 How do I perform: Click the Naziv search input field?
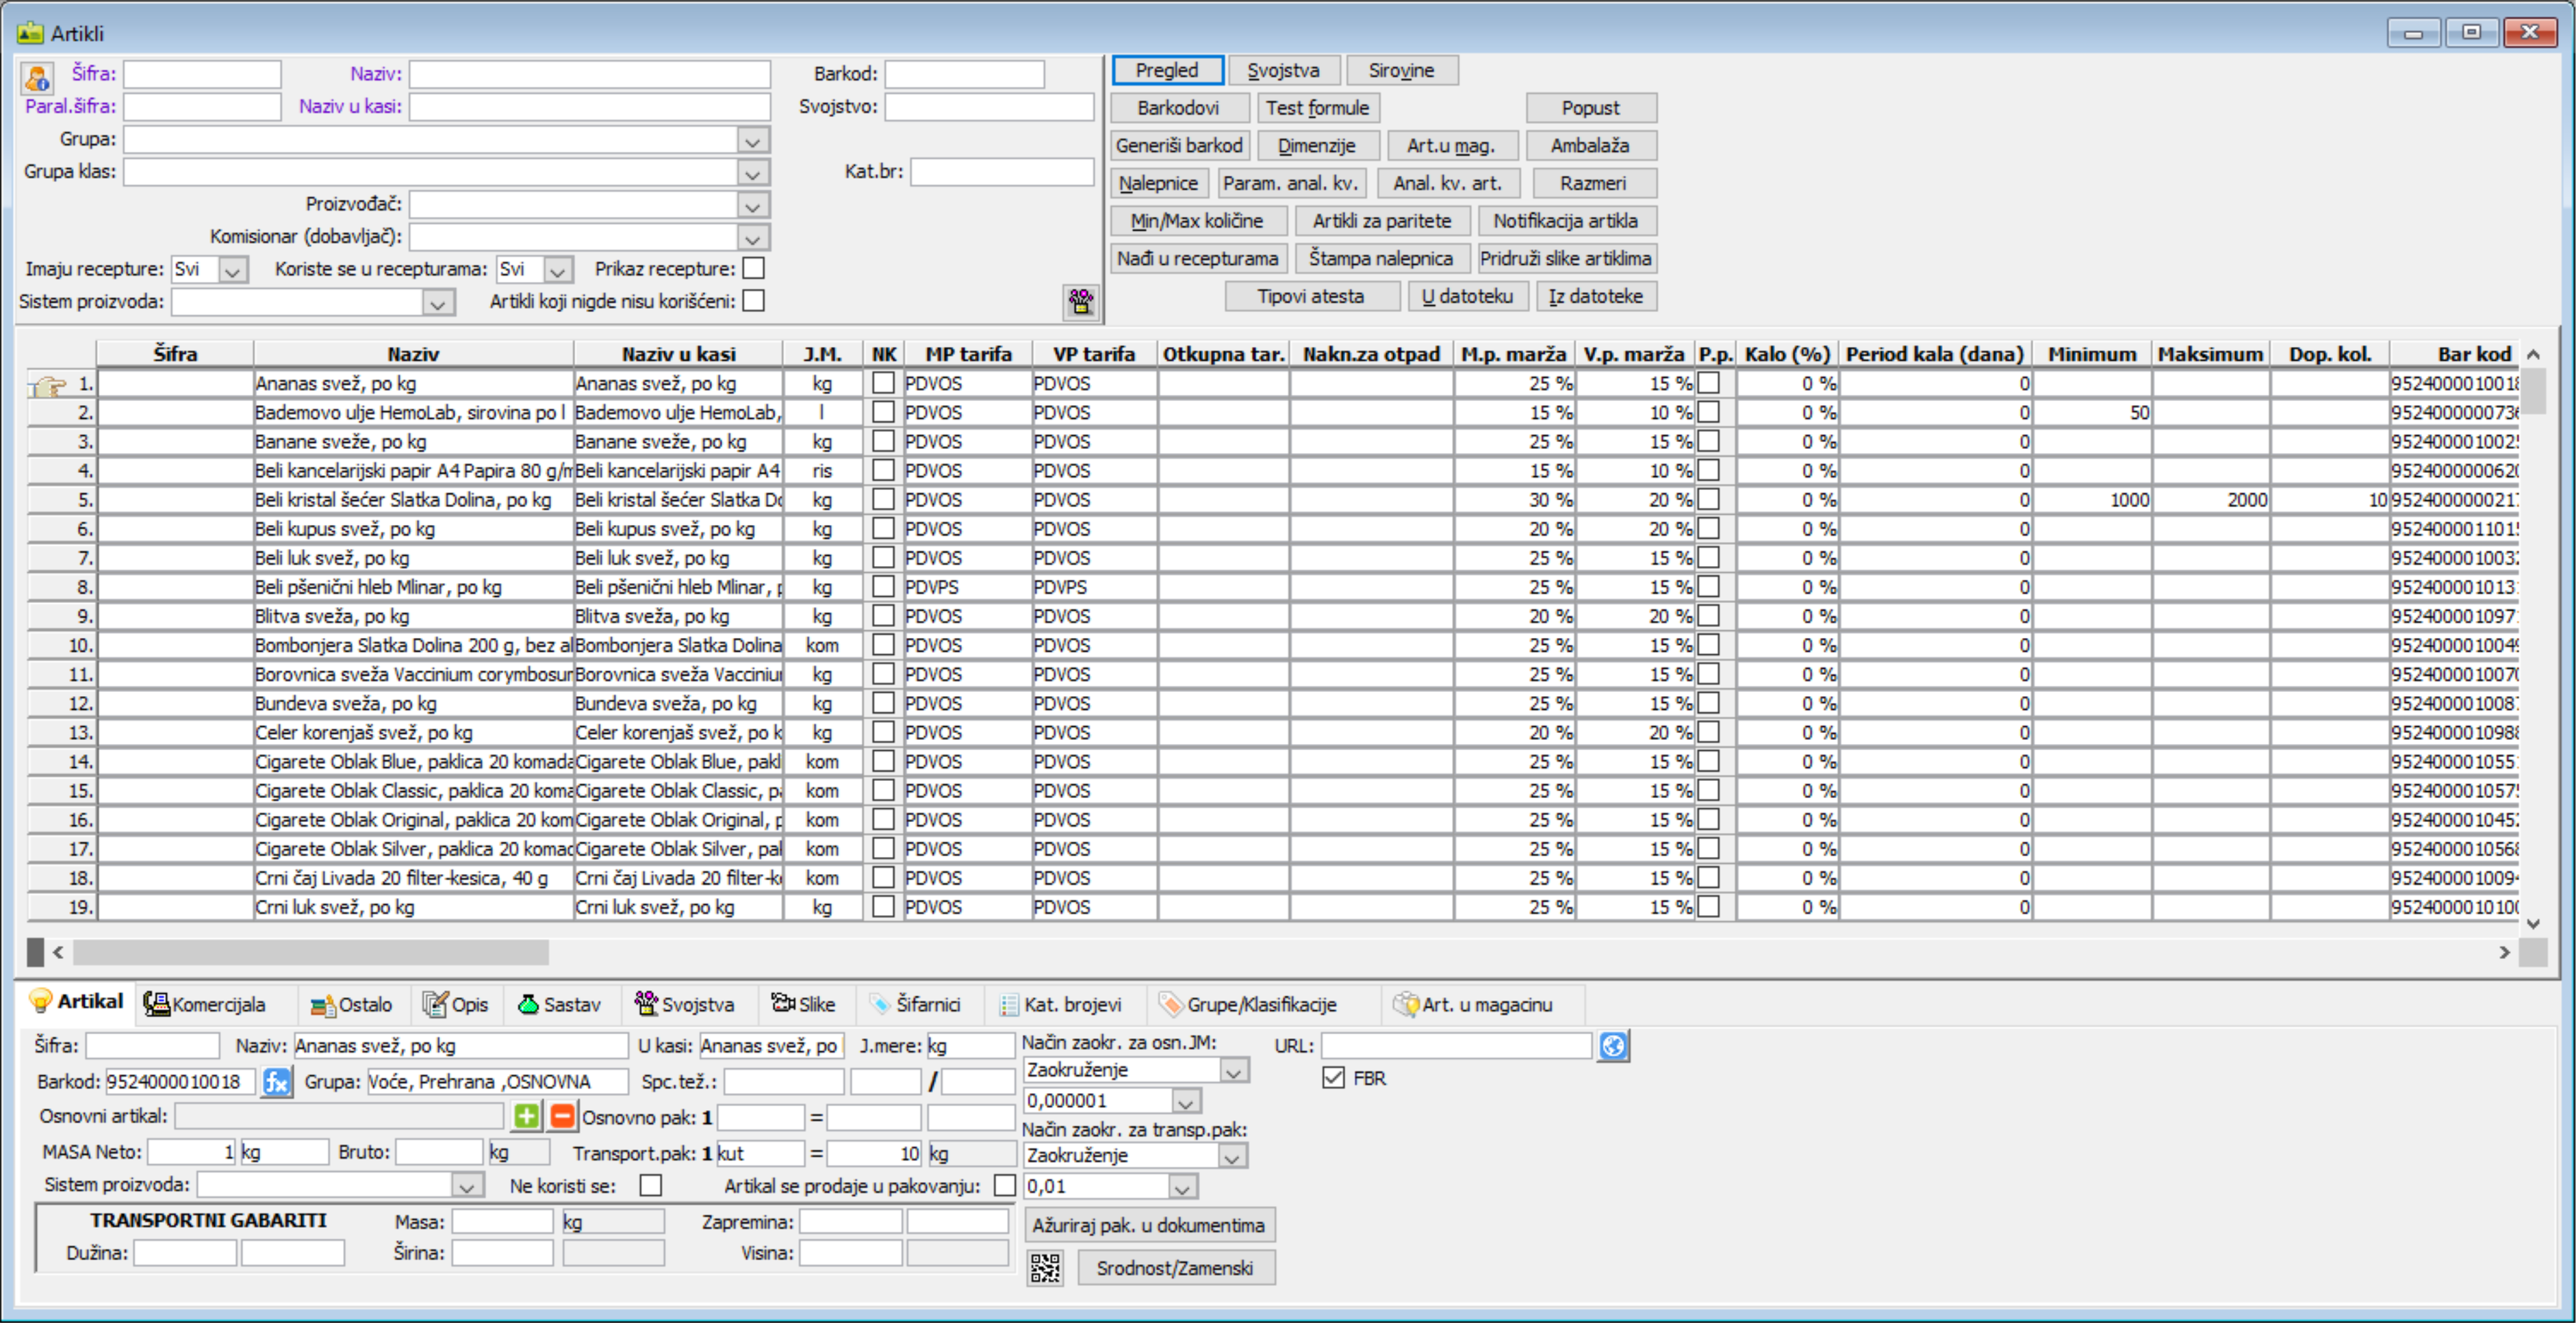pyautogui.click(x=589, y=75)
